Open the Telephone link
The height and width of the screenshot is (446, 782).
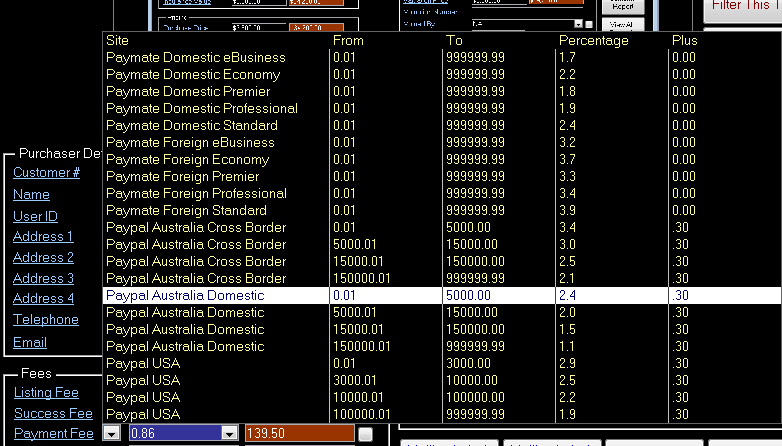46,320
